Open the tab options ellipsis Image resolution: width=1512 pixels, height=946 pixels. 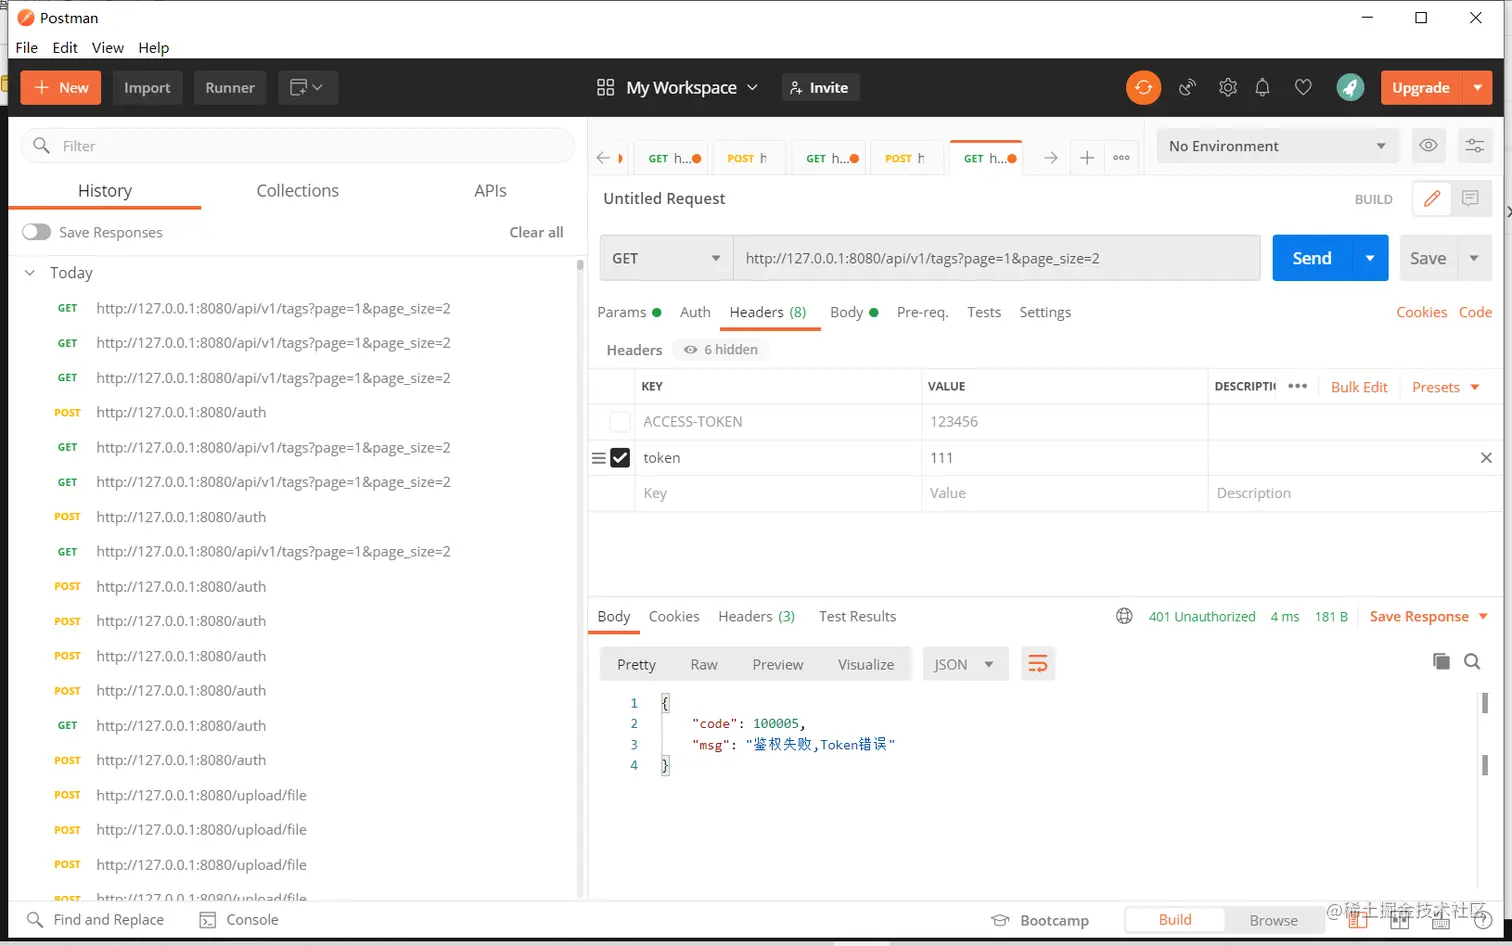tap(1121, 158)
